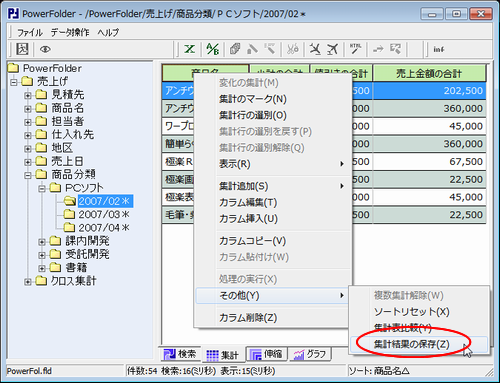
Task: Click the right arrow toolbar icon
Action: click(x=378, y=49)
